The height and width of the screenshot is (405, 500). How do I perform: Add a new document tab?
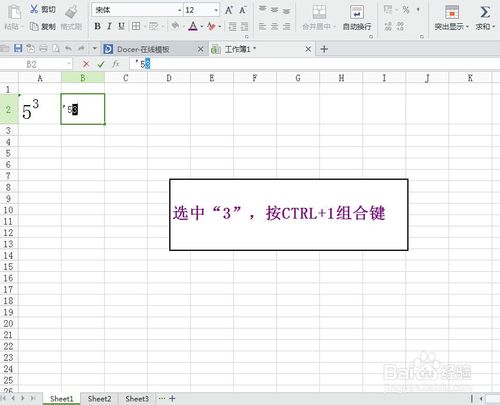click(x=324, y=49)
